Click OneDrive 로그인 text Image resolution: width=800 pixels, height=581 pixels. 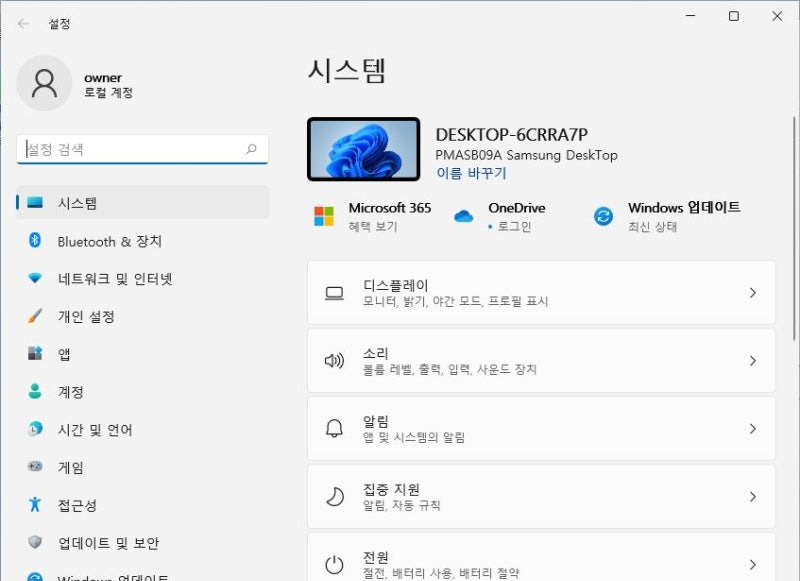tap(514, 226)
